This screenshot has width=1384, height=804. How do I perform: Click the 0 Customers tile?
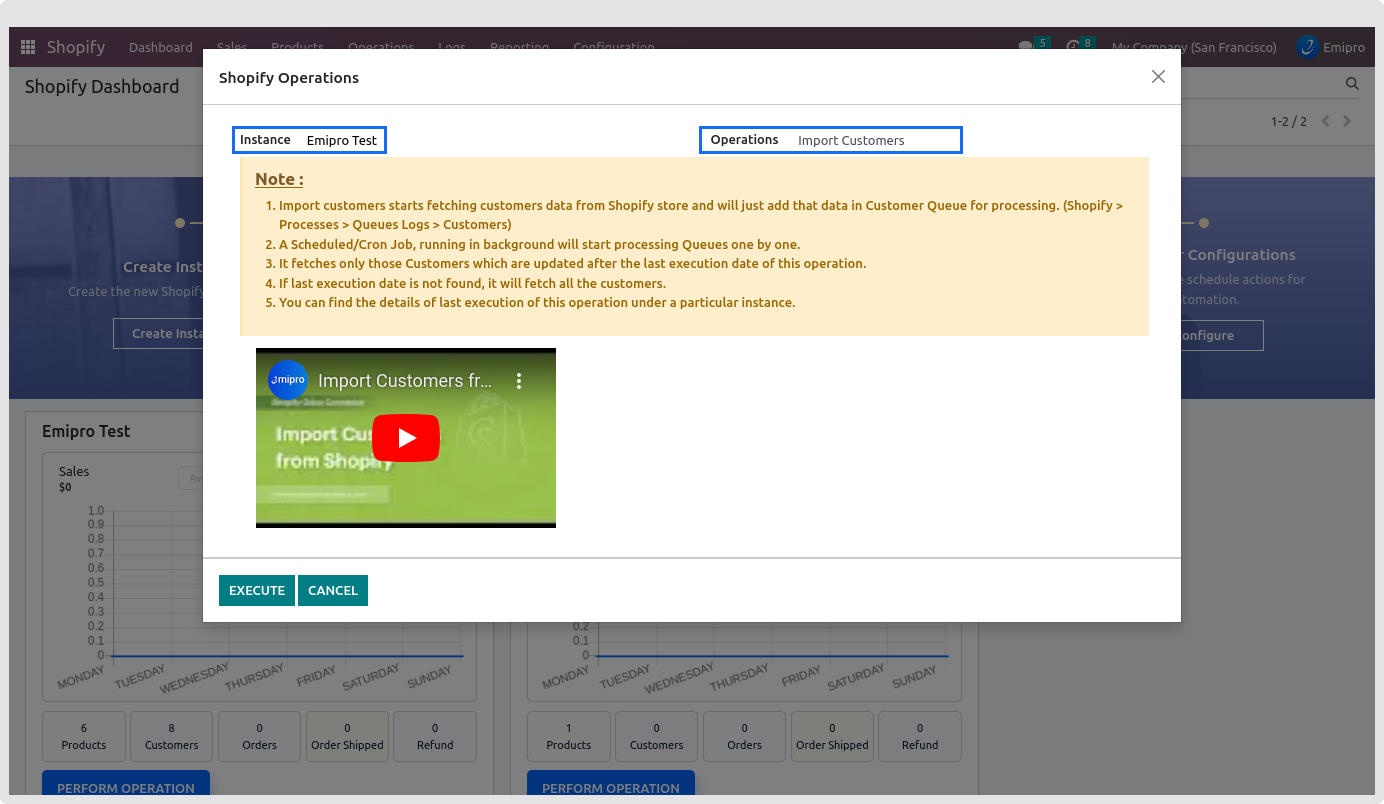click(x=657, y=737)
